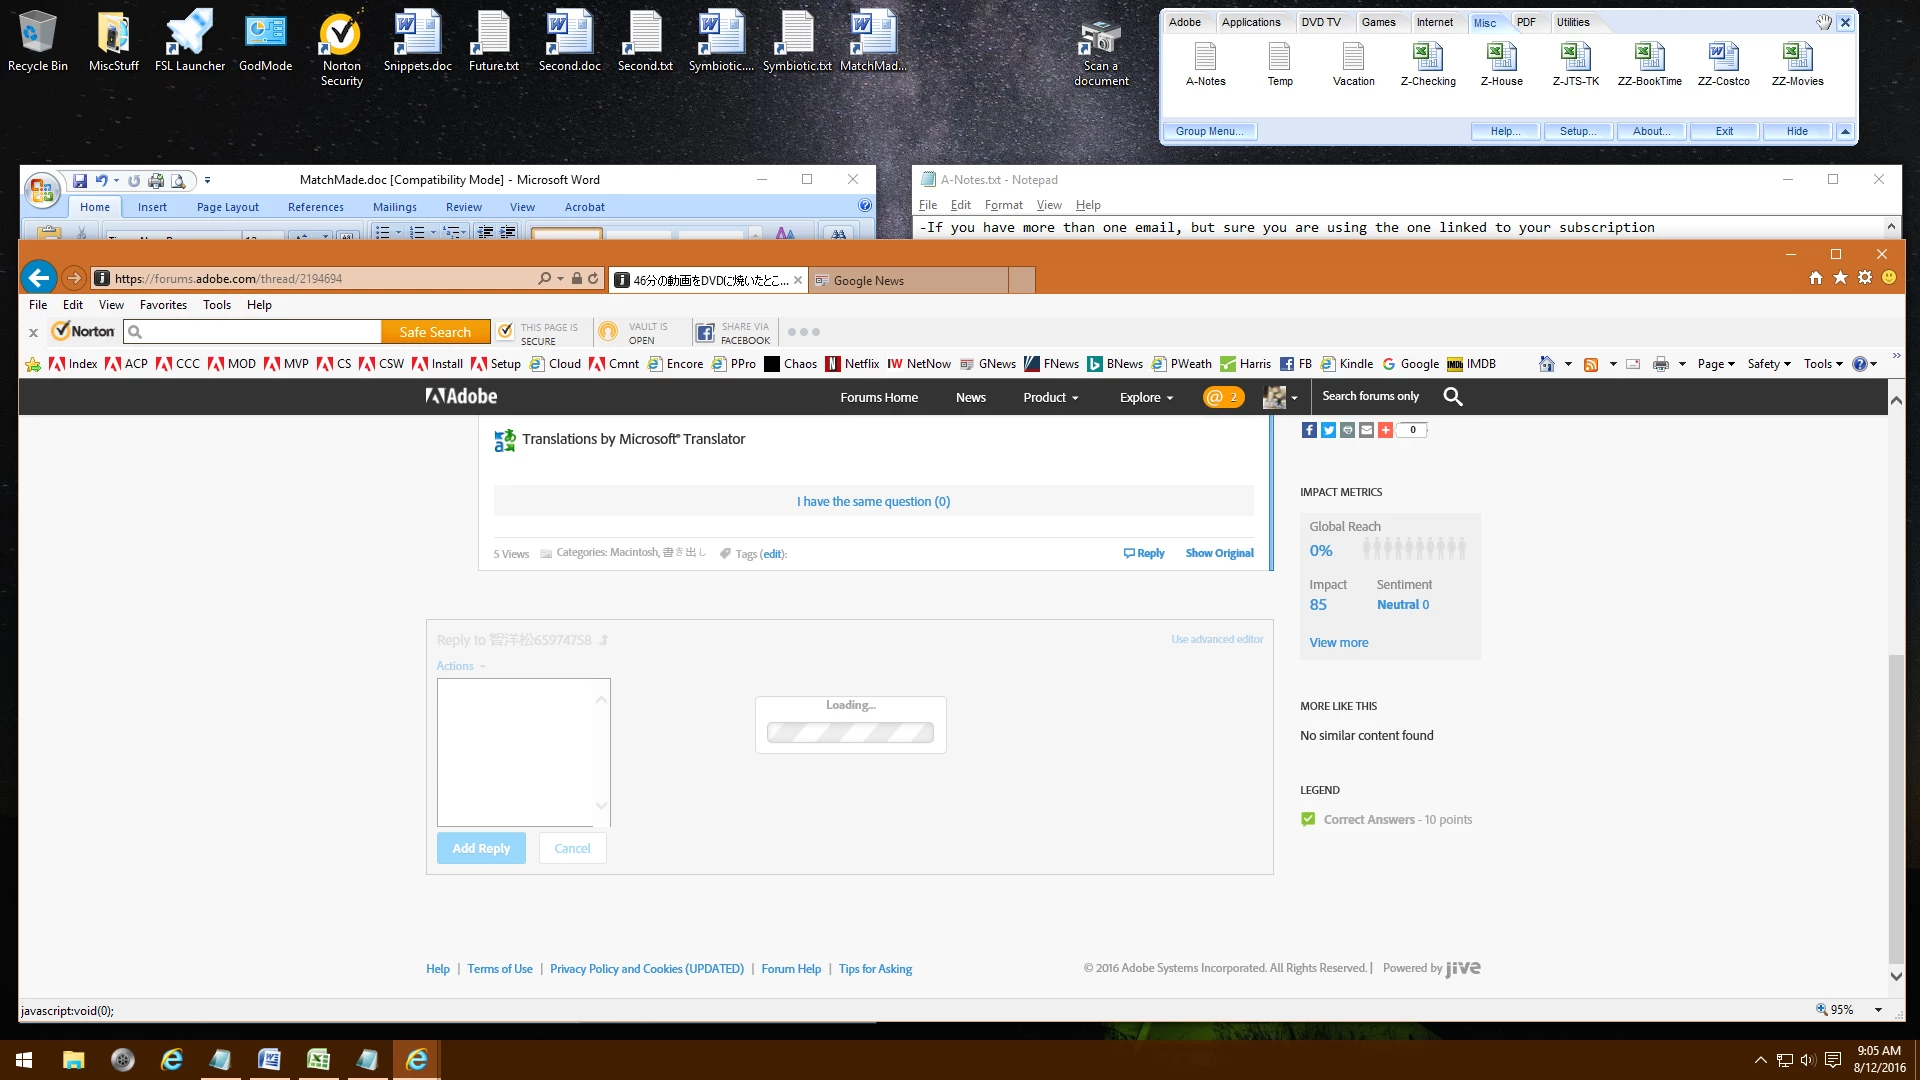Open Excel from the Windows taskbar
This screenshot has width=1920, height=1080.
318,1059
